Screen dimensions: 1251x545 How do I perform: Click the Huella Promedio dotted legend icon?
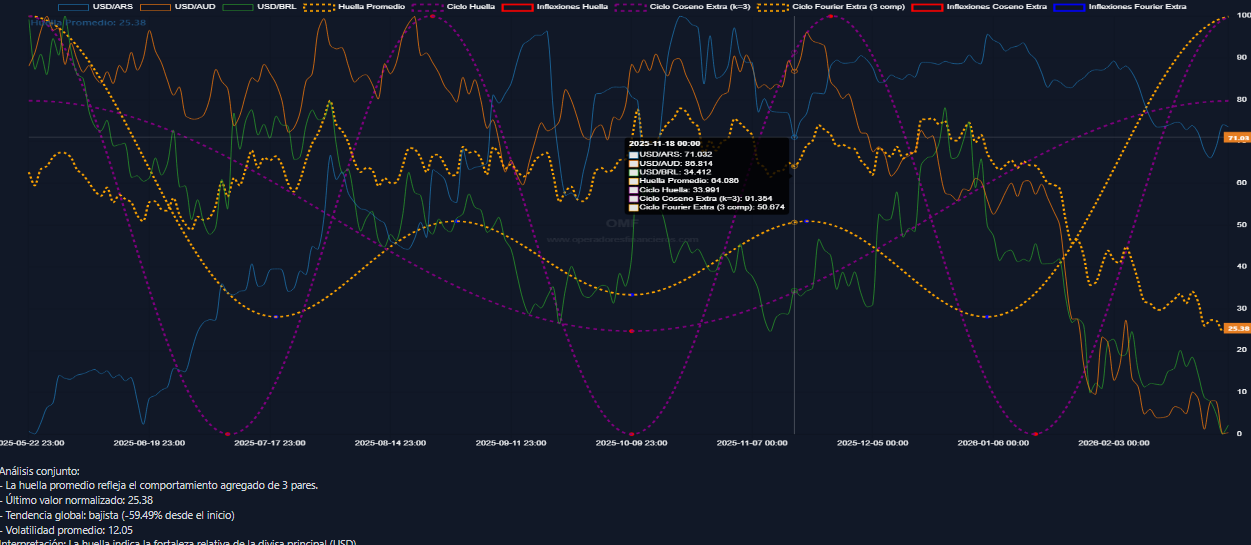pos(318,7)
